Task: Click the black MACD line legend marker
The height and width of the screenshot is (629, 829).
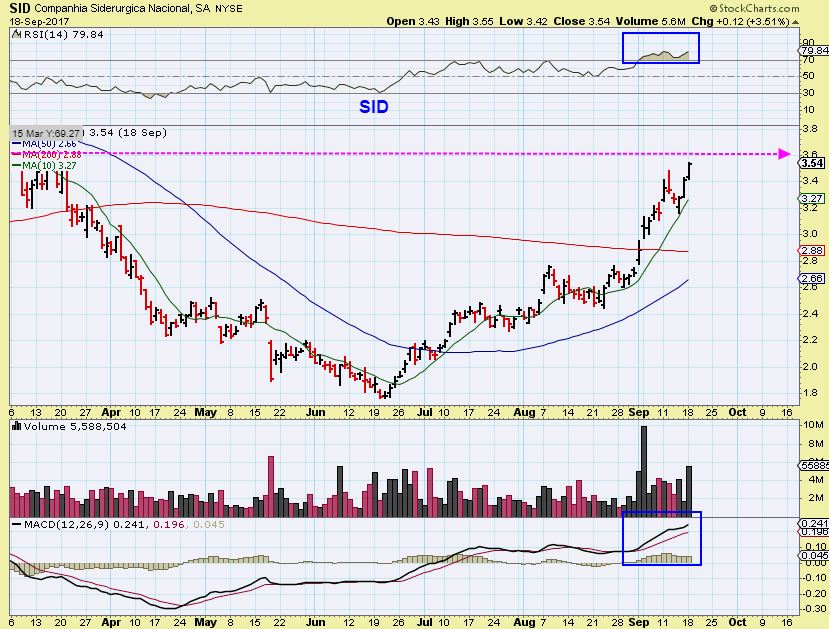Action: (17, 525)
